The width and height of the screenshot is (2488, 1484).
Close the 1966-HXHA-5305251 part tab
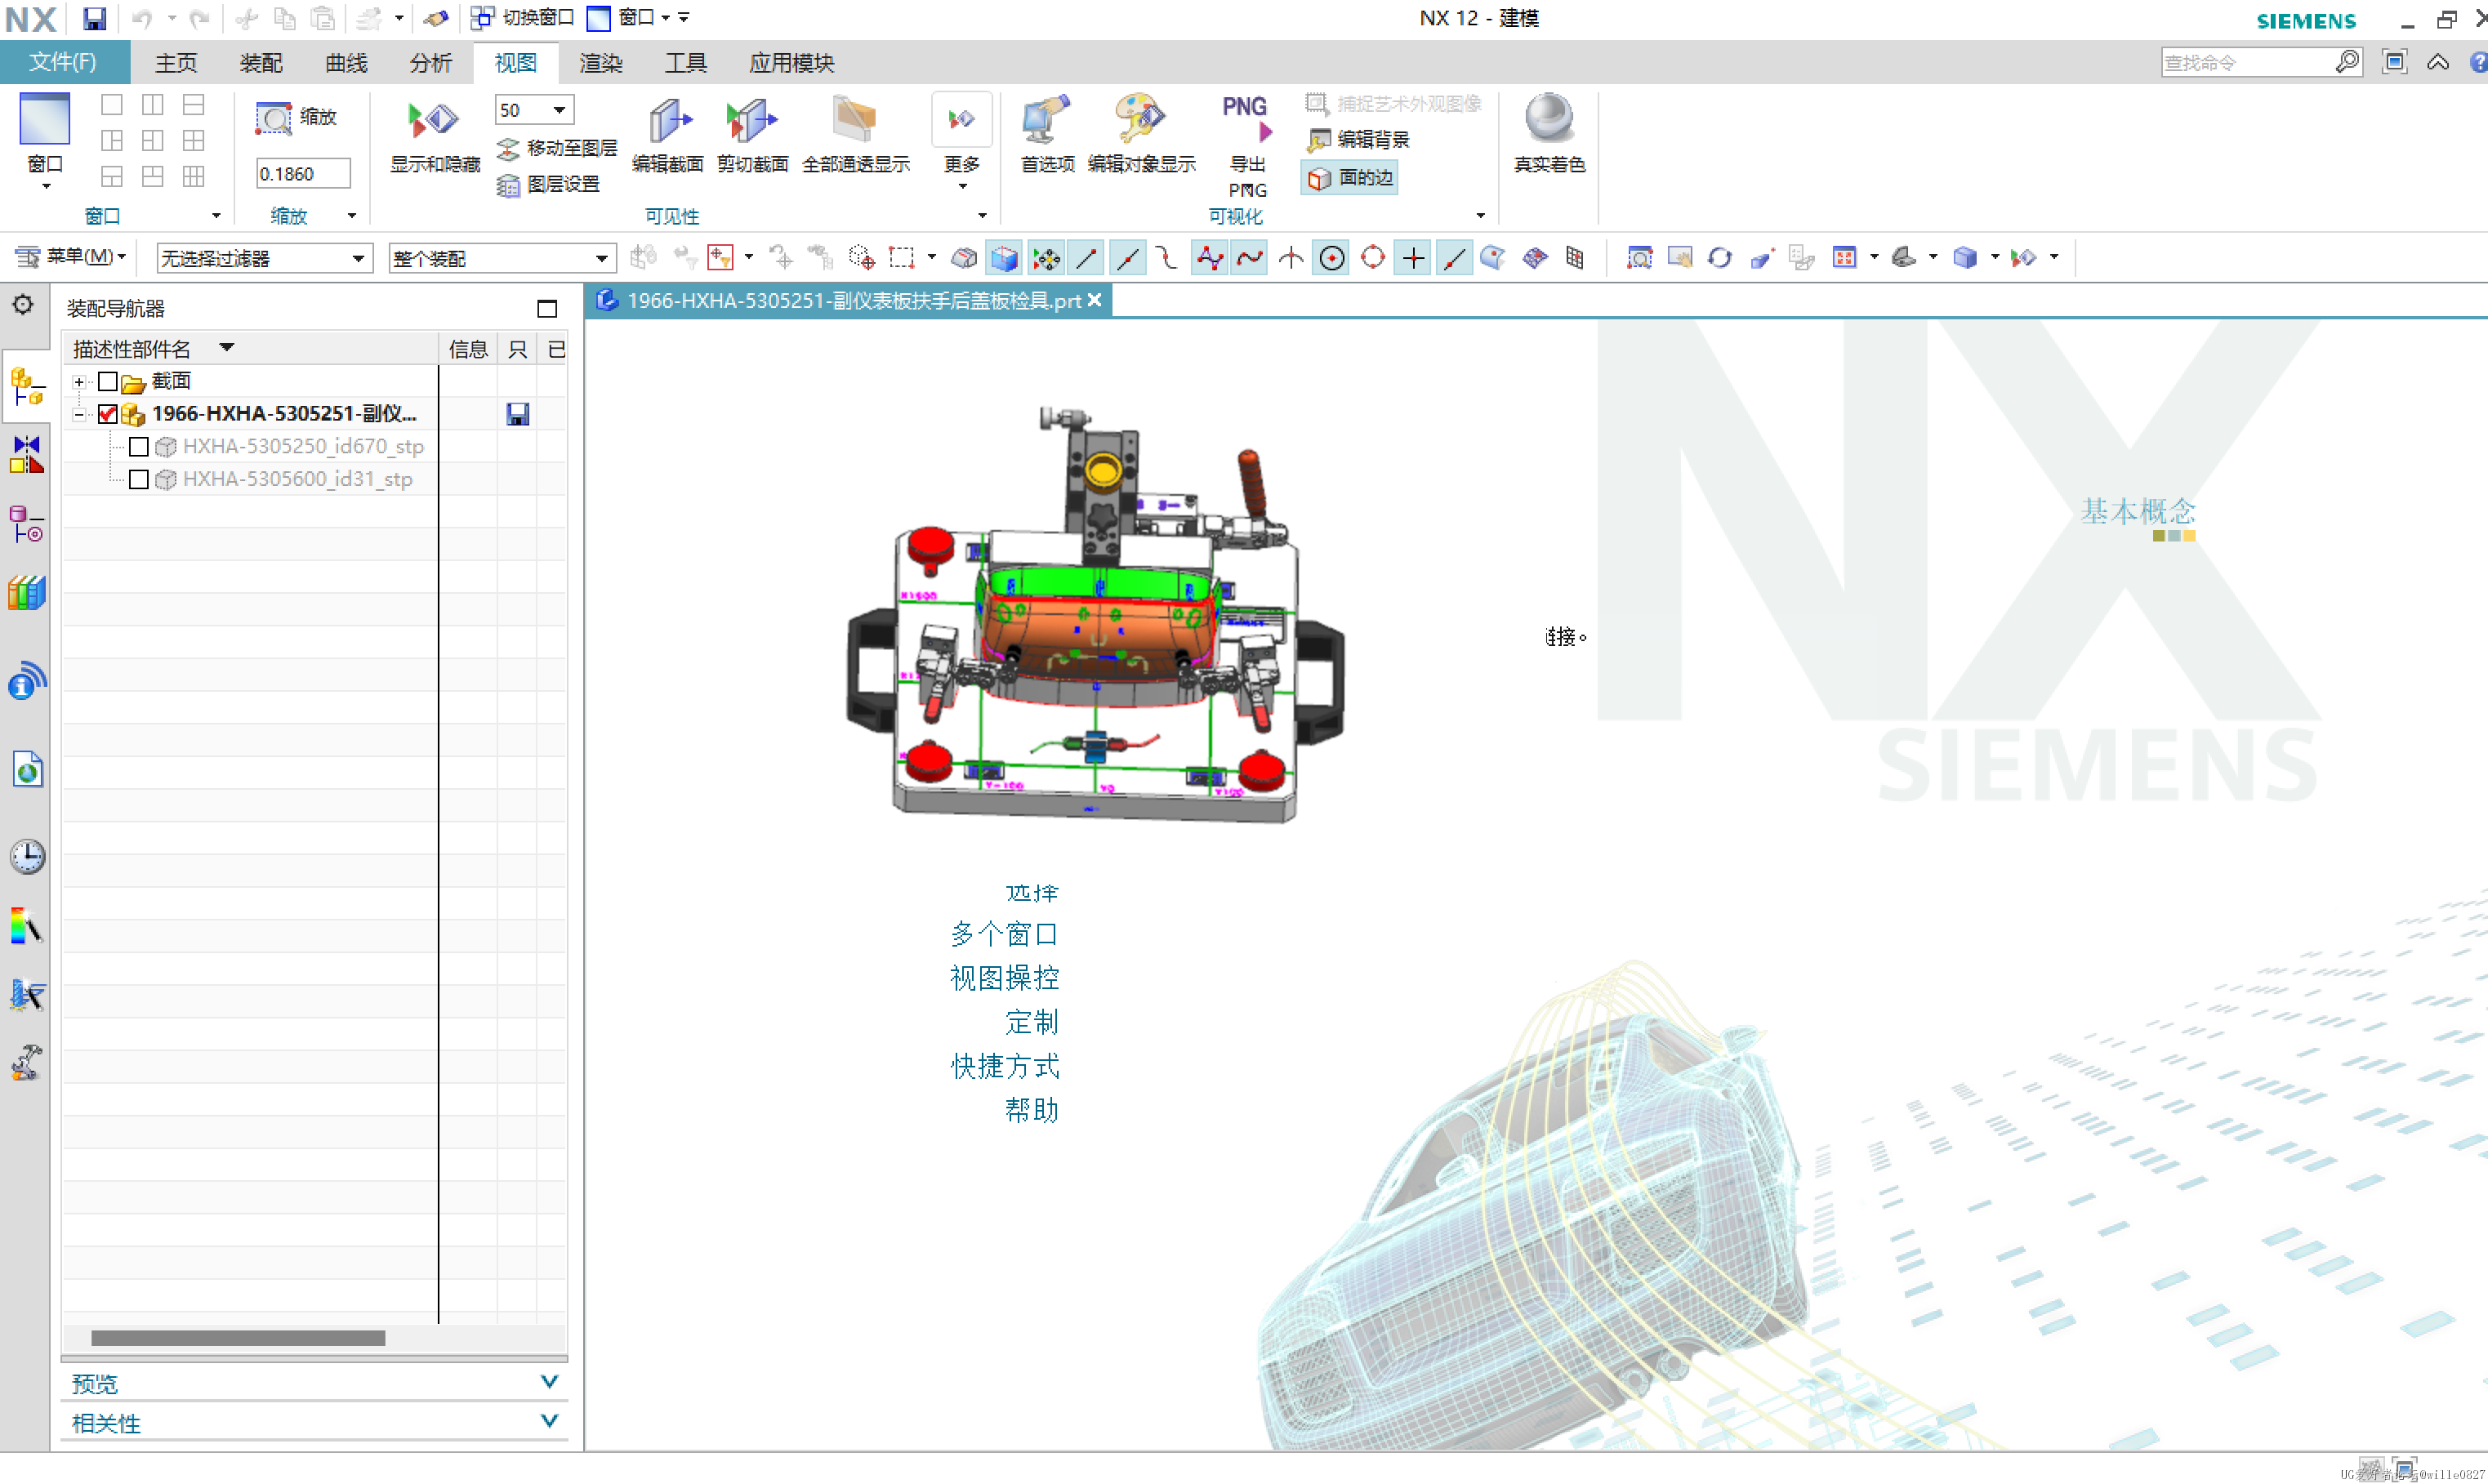point(1095,300)
